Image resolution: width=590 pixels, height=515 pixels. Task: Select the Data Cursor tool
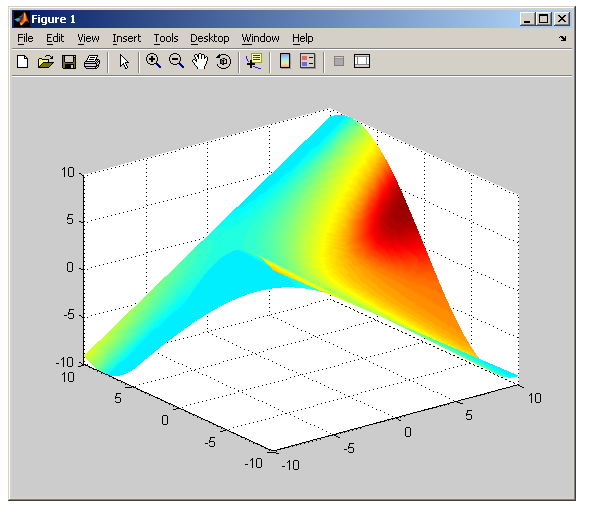tap(254, 61)
